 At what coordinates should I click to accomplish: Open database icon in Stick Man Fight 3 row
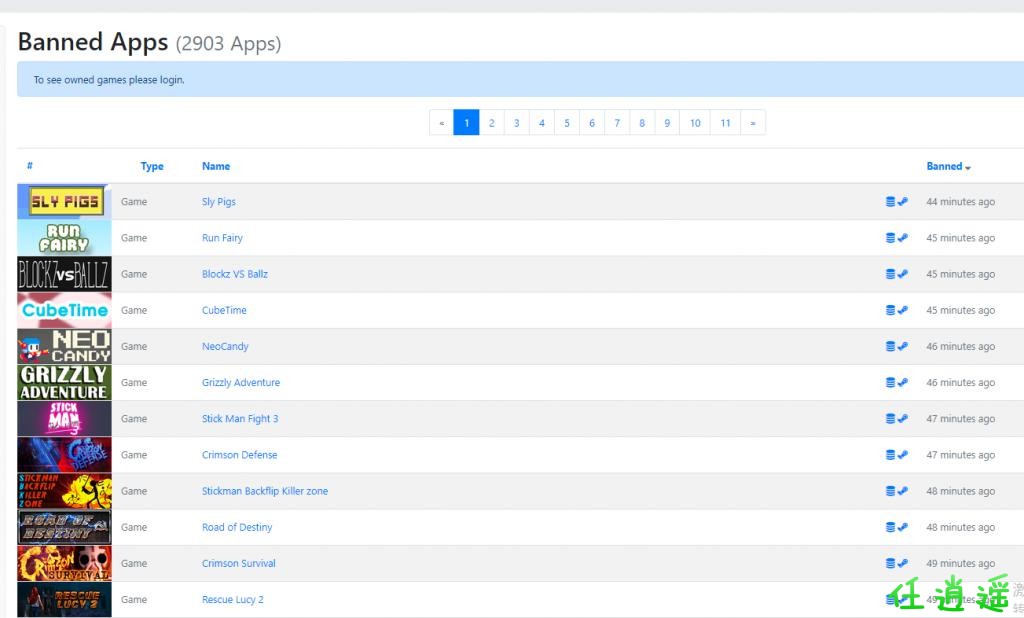coord(890,418)
